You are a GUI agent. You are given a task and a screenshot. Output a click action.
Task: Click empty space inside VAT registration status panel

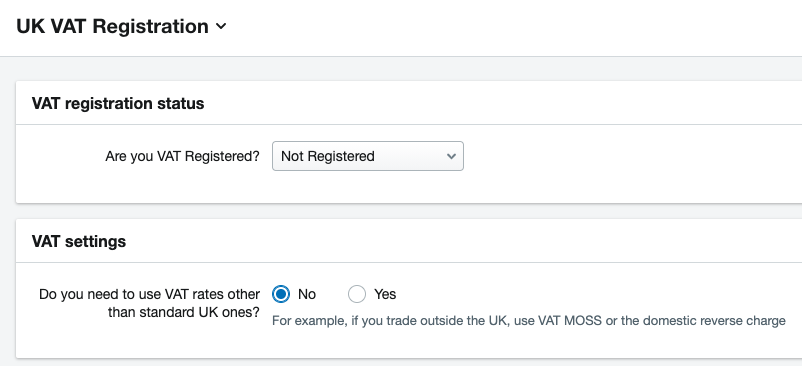click(614, 164)
